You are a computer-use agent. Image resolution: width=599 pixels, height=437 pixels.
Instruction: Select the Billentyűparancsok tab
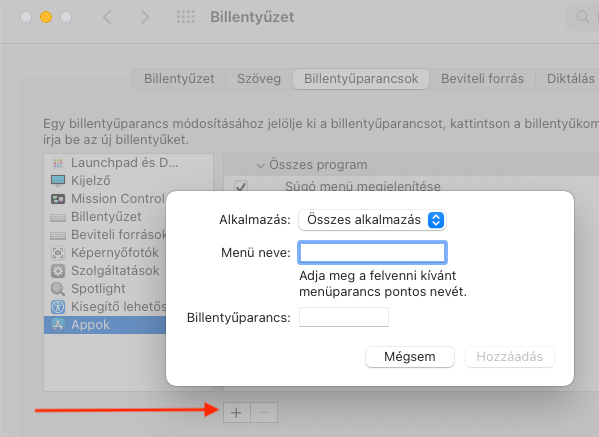[361, 79]
